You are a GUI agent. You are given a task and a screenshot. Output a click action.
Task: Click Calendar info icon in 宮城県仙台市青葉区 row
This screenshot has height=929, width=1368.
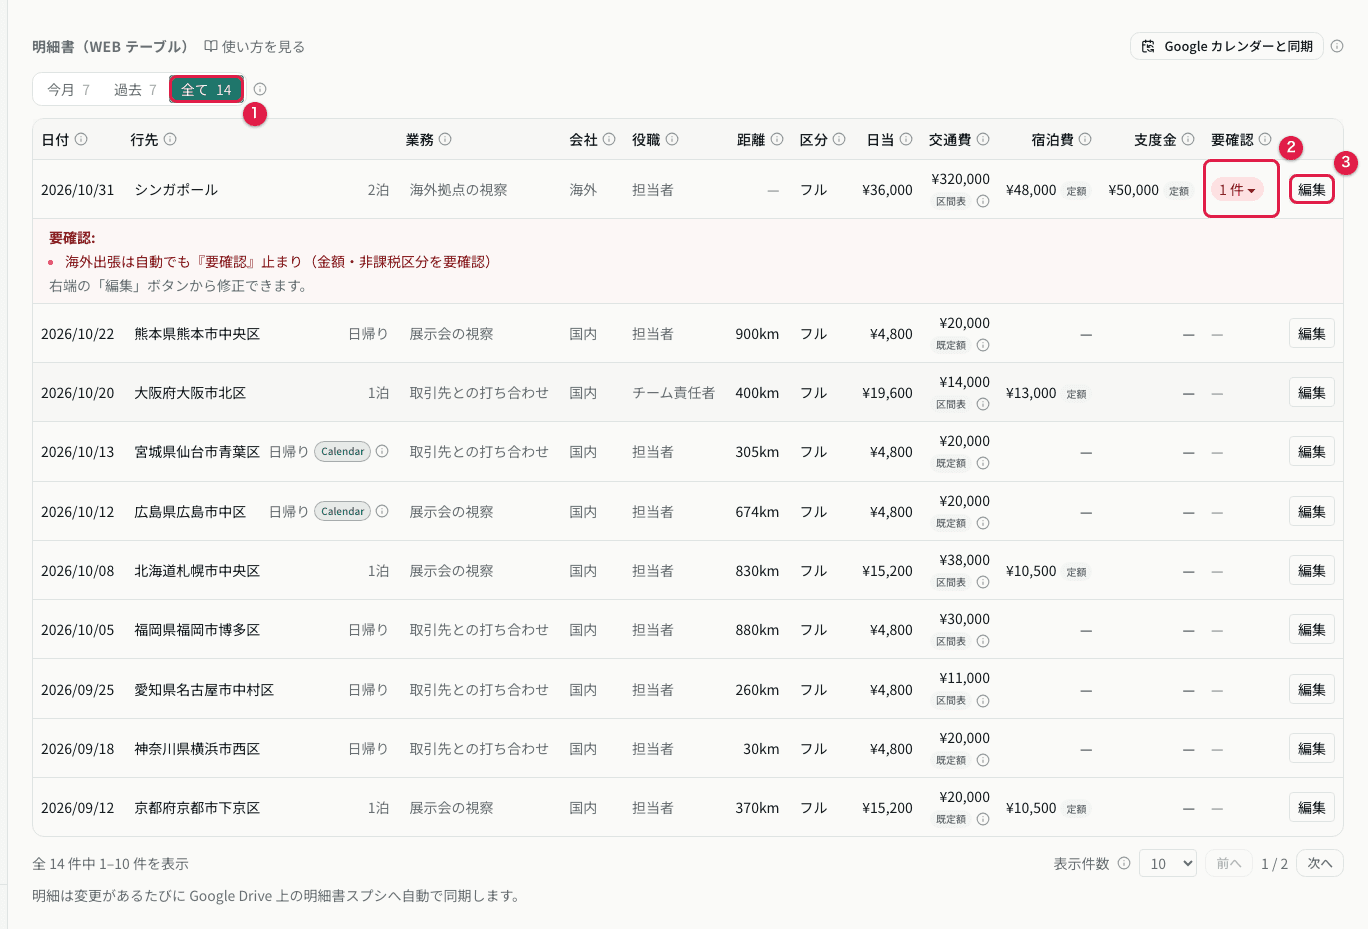382,452
